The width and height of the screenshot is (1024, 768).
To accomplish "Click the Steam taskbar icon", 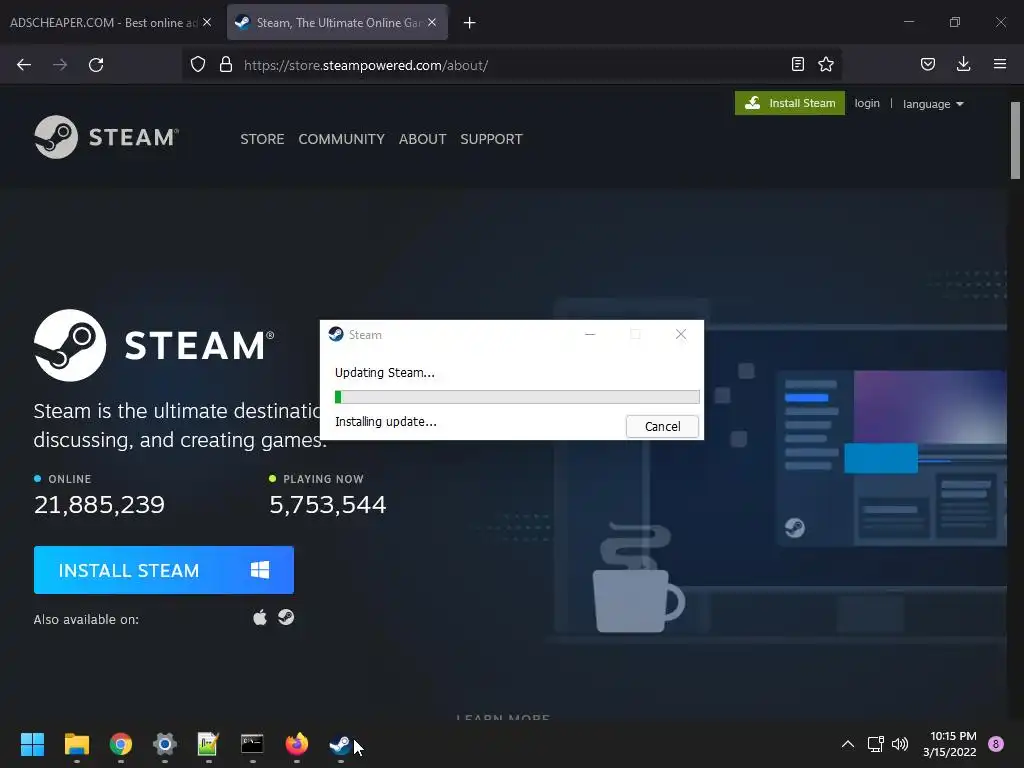I will point(340,744).
